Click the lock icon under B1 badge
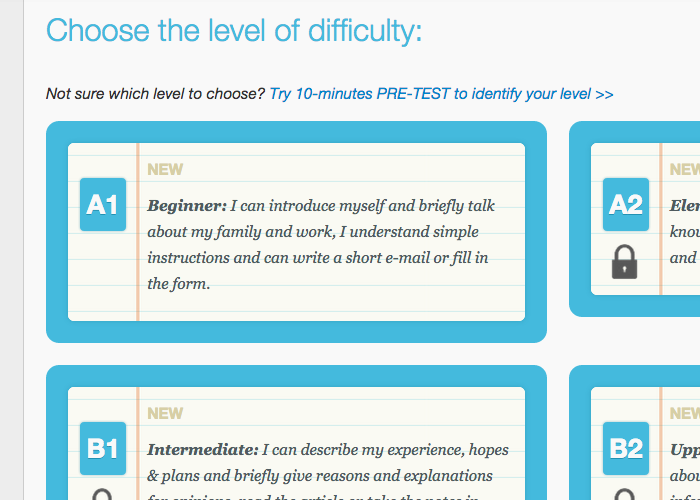700x500 pixels. coord(102,494)
